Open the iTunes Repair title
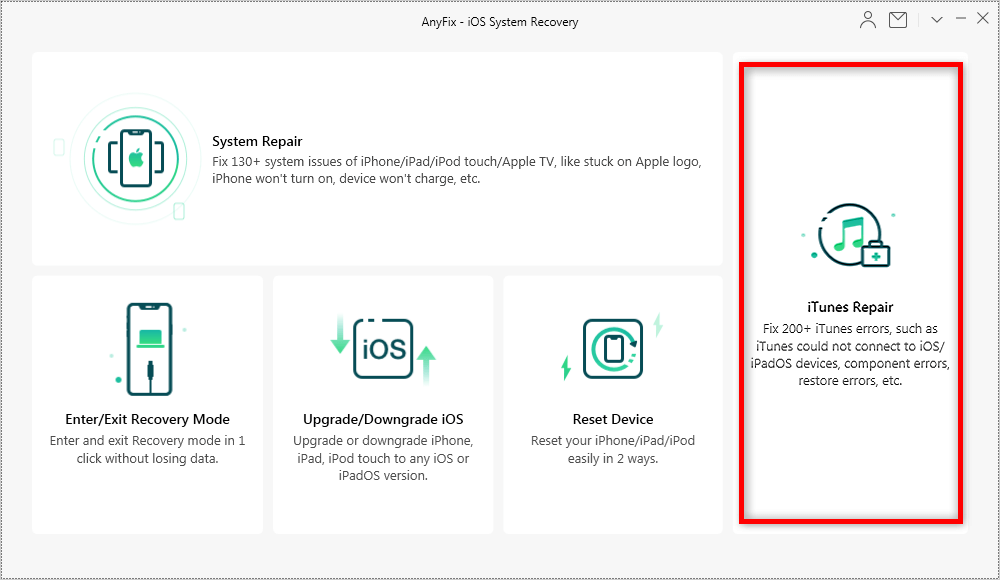Viewport: 1000px width, 580px height. (850, 307)
